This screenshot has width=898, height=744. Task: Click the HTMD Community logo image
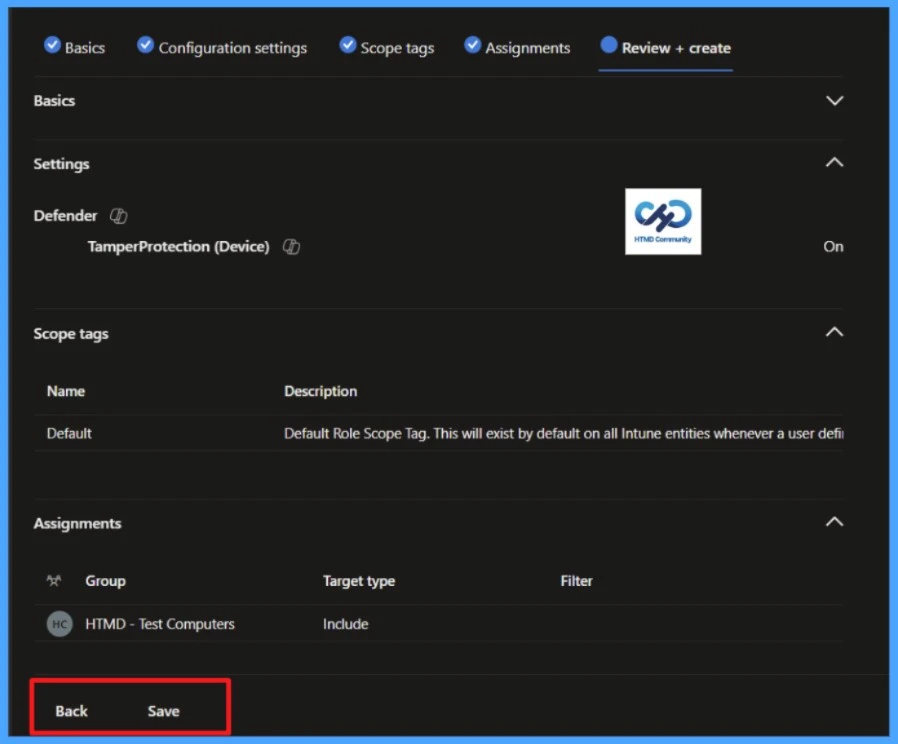pos(662,221)
